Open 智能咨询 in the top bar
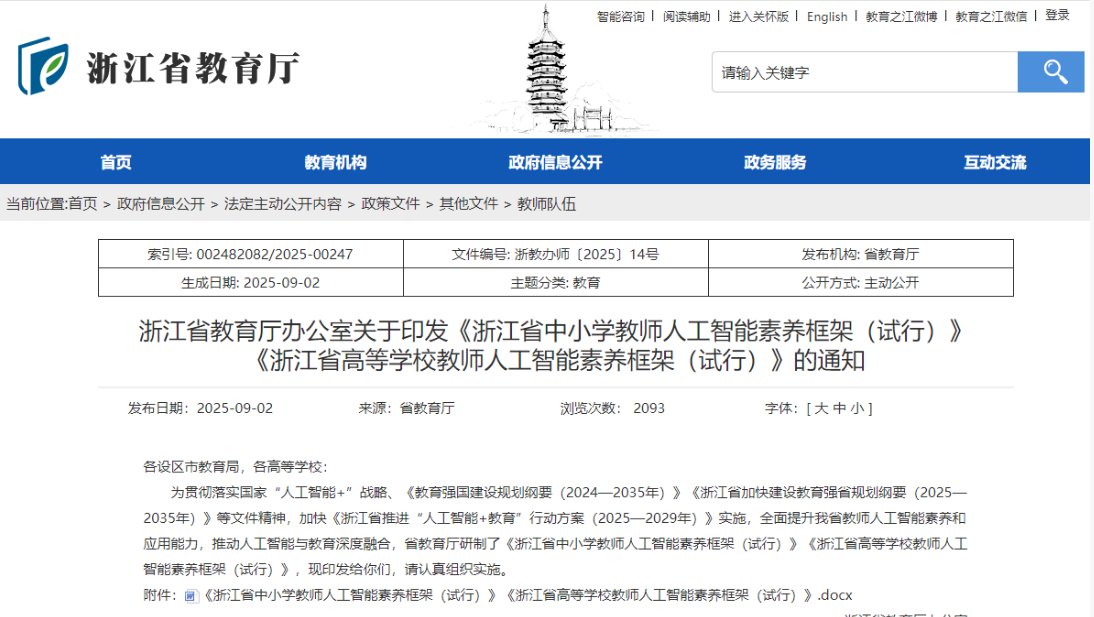The height and width of the screenshot is (617, 1094). click(x=620, y=16)
